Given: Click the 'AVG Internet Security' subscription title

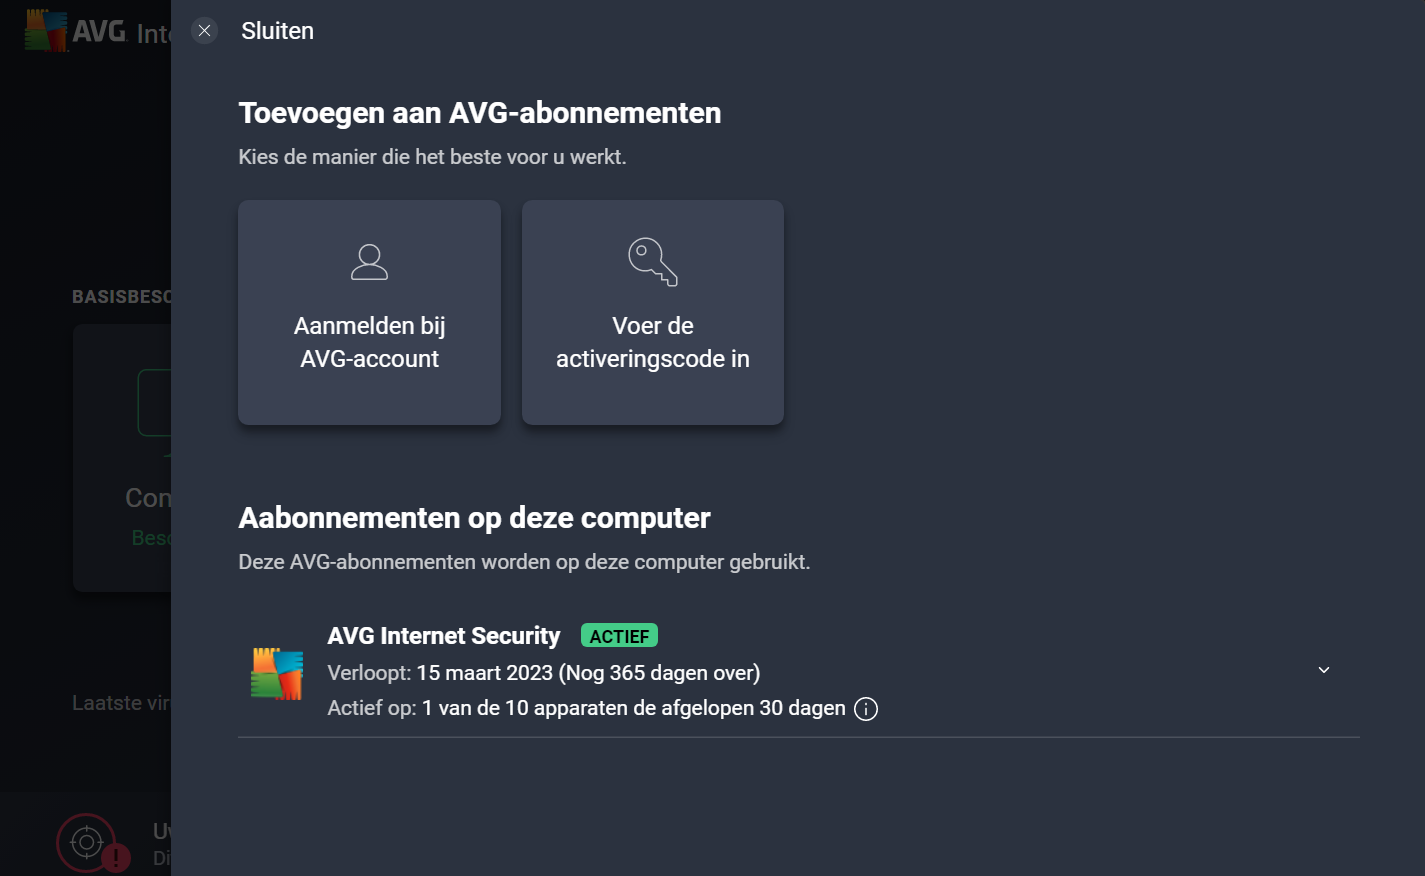Looking at the screenshot, I should (444, 636).
